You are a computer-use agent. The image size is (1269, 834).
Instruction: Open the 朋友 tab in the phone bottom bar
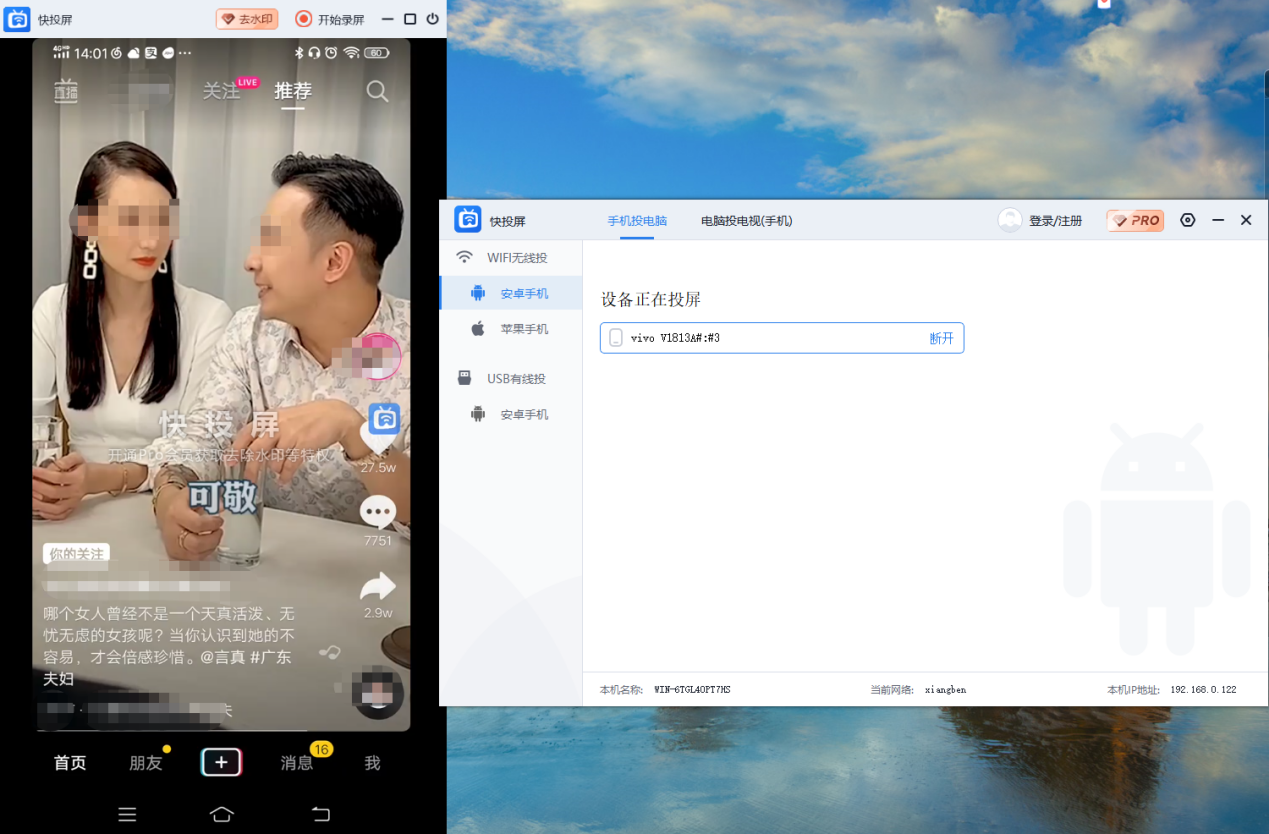point(145,763)
